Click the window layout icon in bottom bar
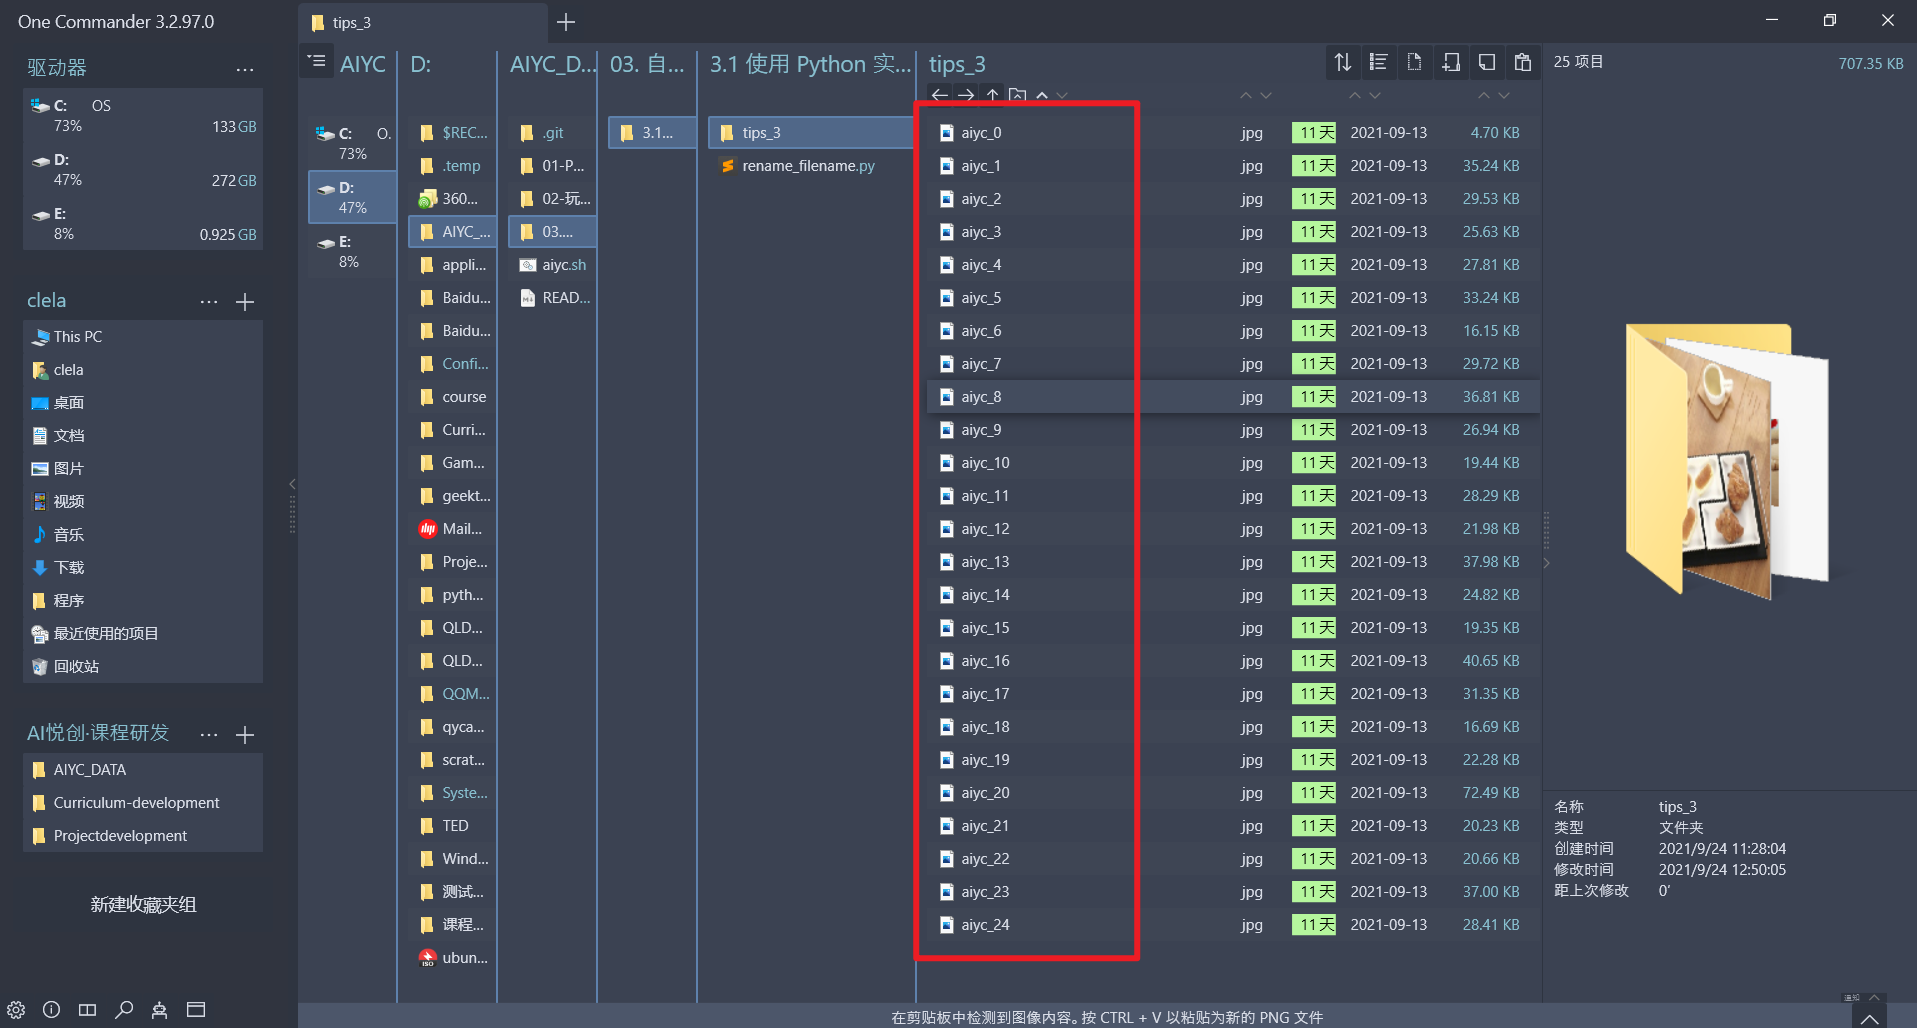 point(196,1010)
